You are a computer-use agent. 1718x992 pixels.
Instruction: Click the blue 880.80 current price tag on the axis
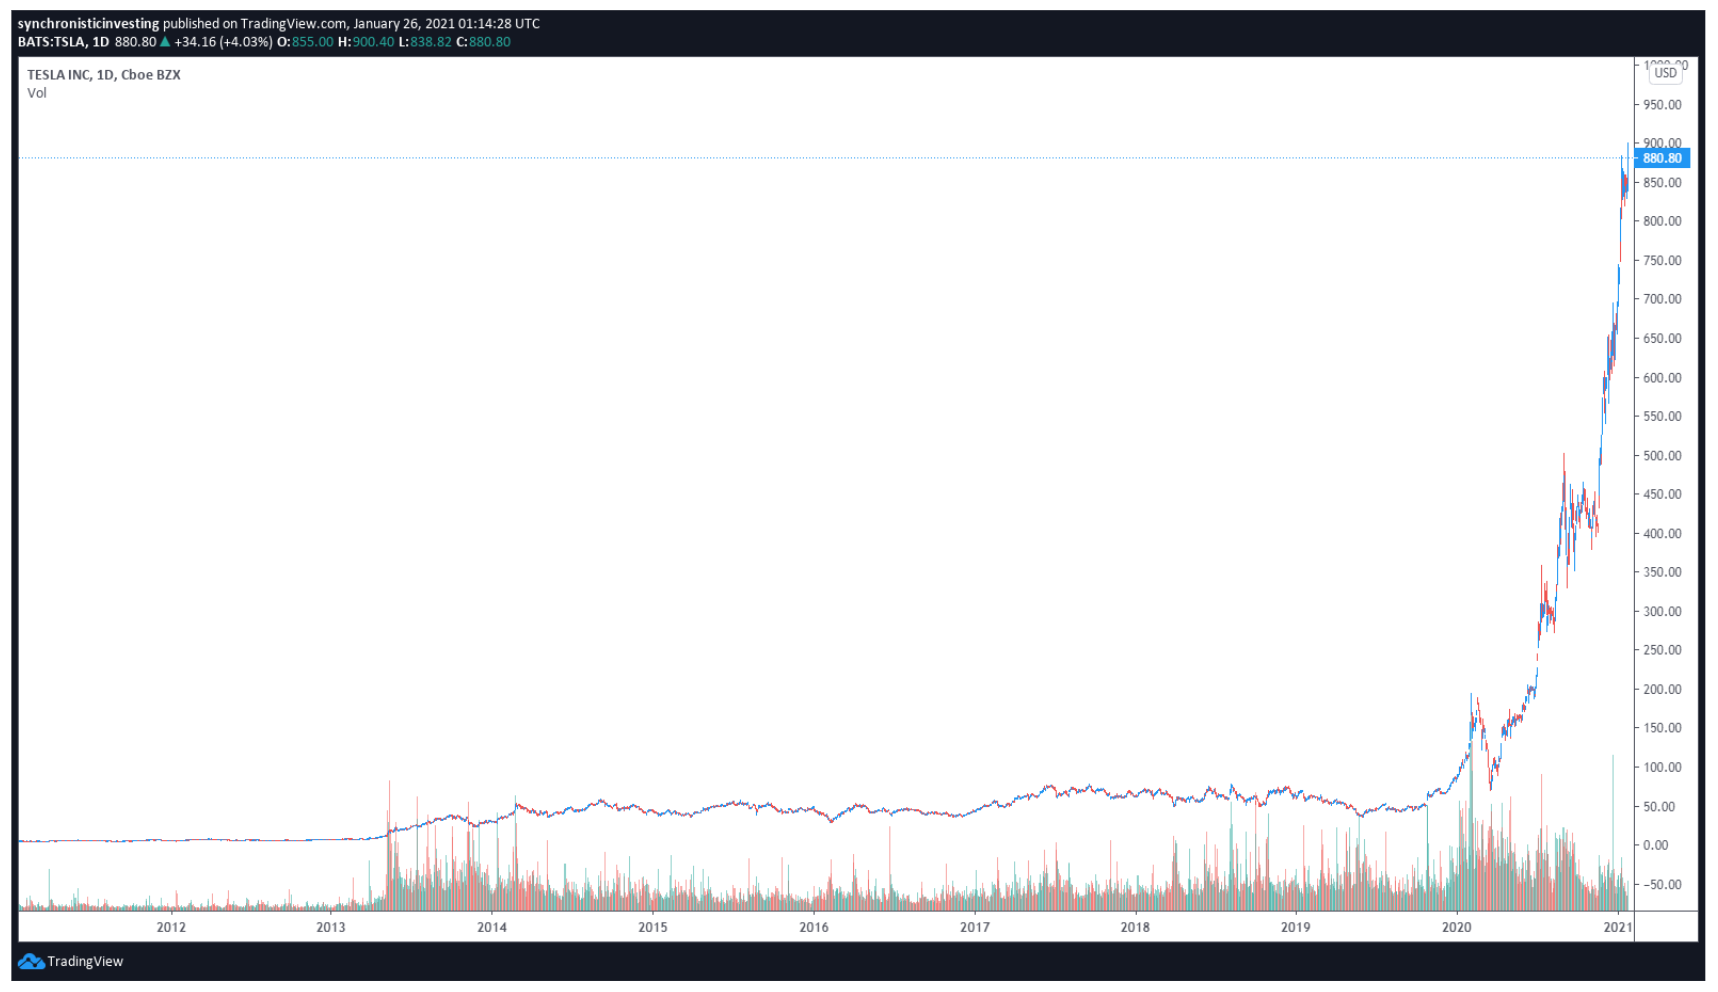pos(1662,158)
